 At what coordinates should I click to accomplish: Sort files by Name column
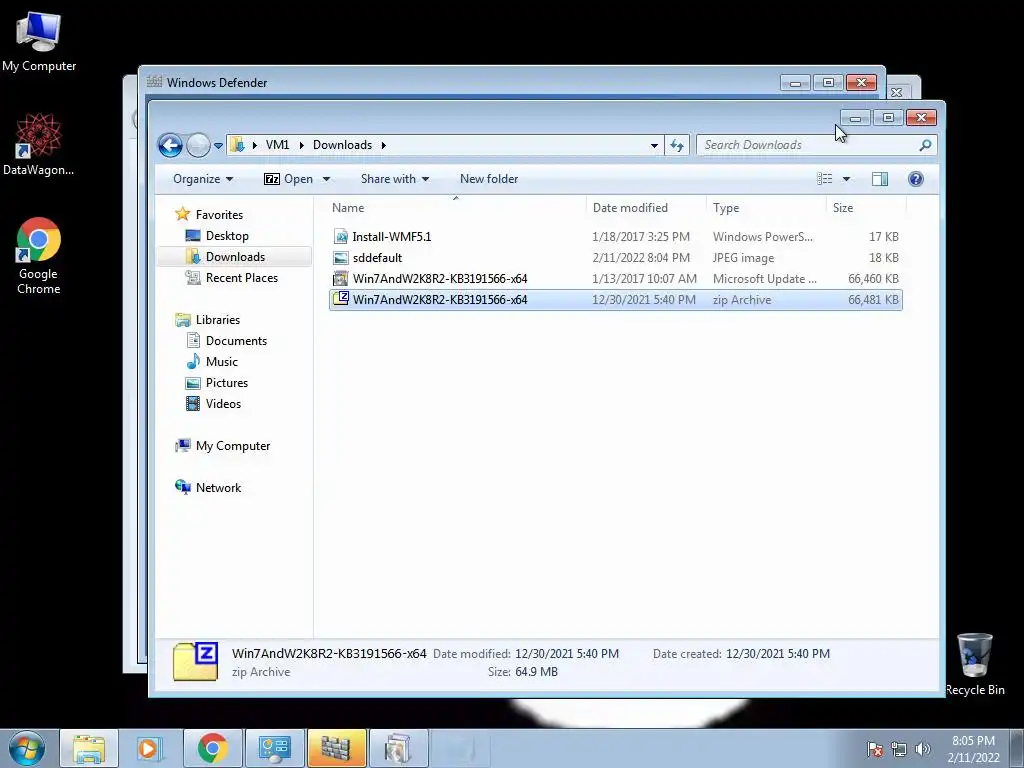pos(456,208)
